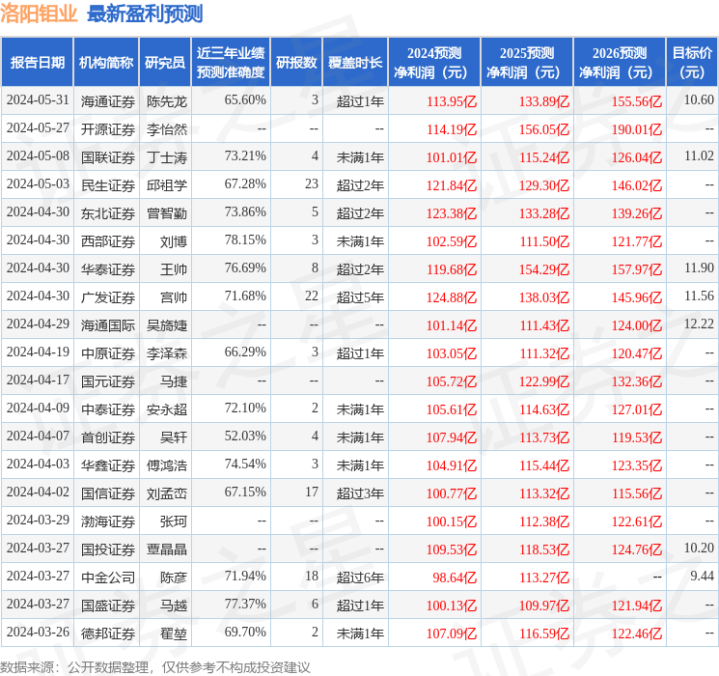The image size is (719, 676).
Task: Click coverage duration 超过5年
Action: click(360, 297)
